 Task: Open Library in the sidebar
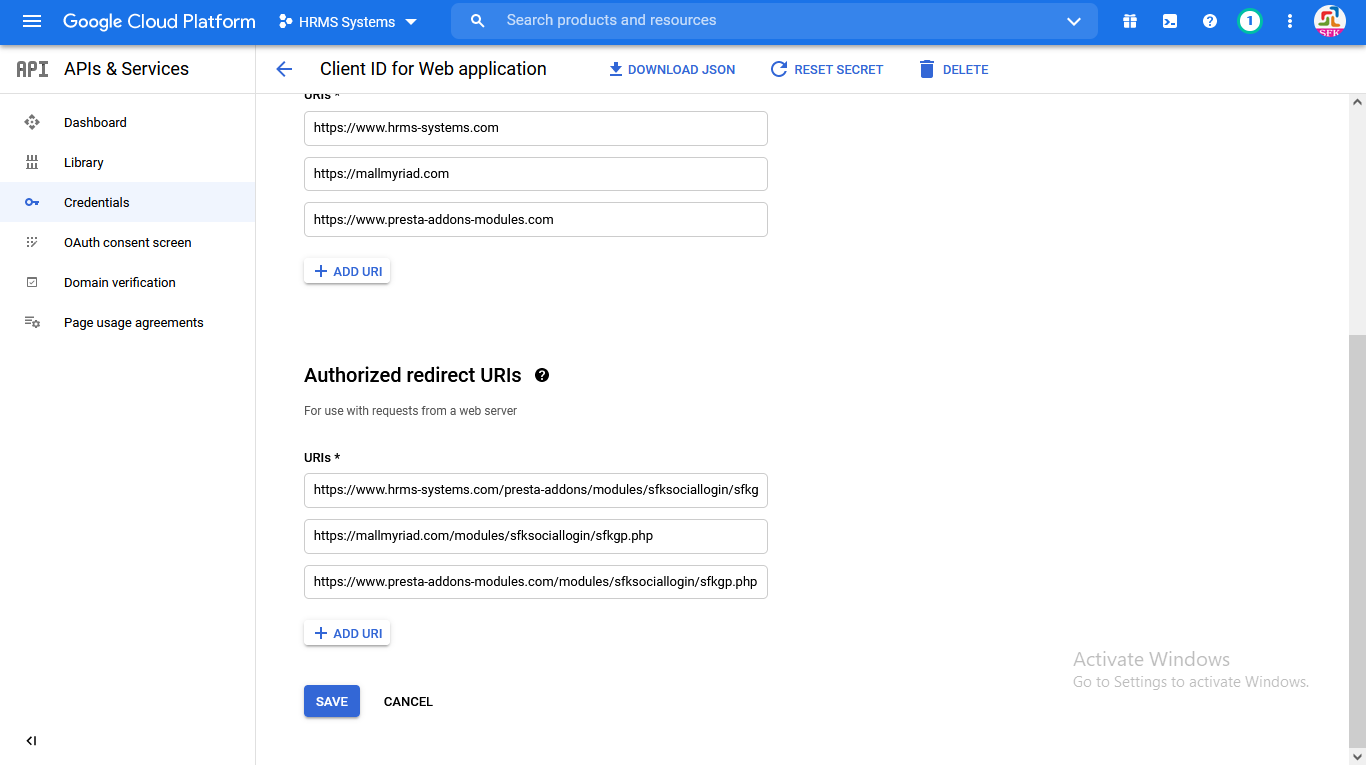[127, 162]
